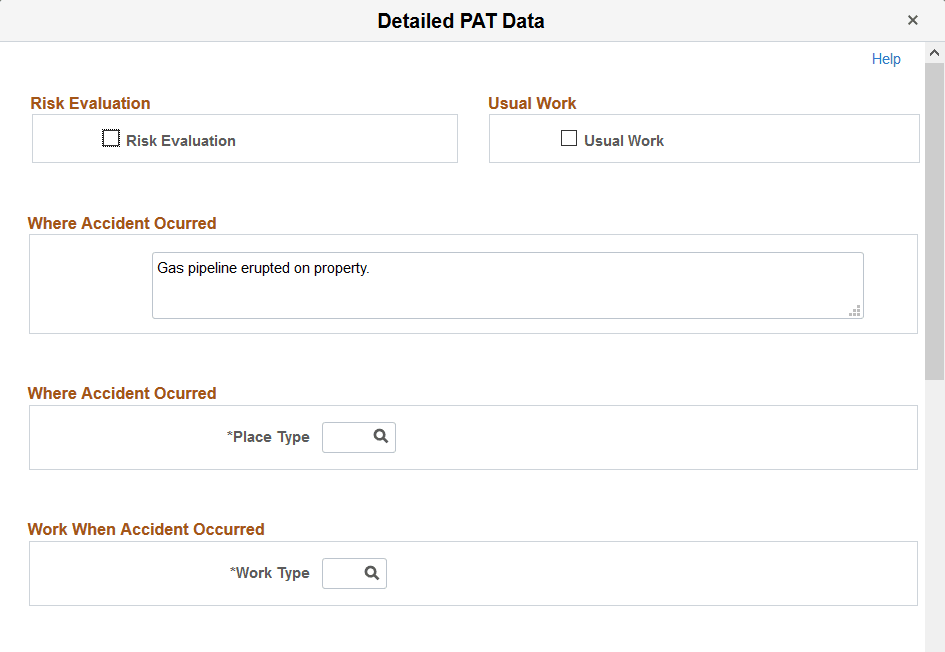Viewport: 945px width, 652px height.
Task: Open the Help link
Action: coord(886,59)
